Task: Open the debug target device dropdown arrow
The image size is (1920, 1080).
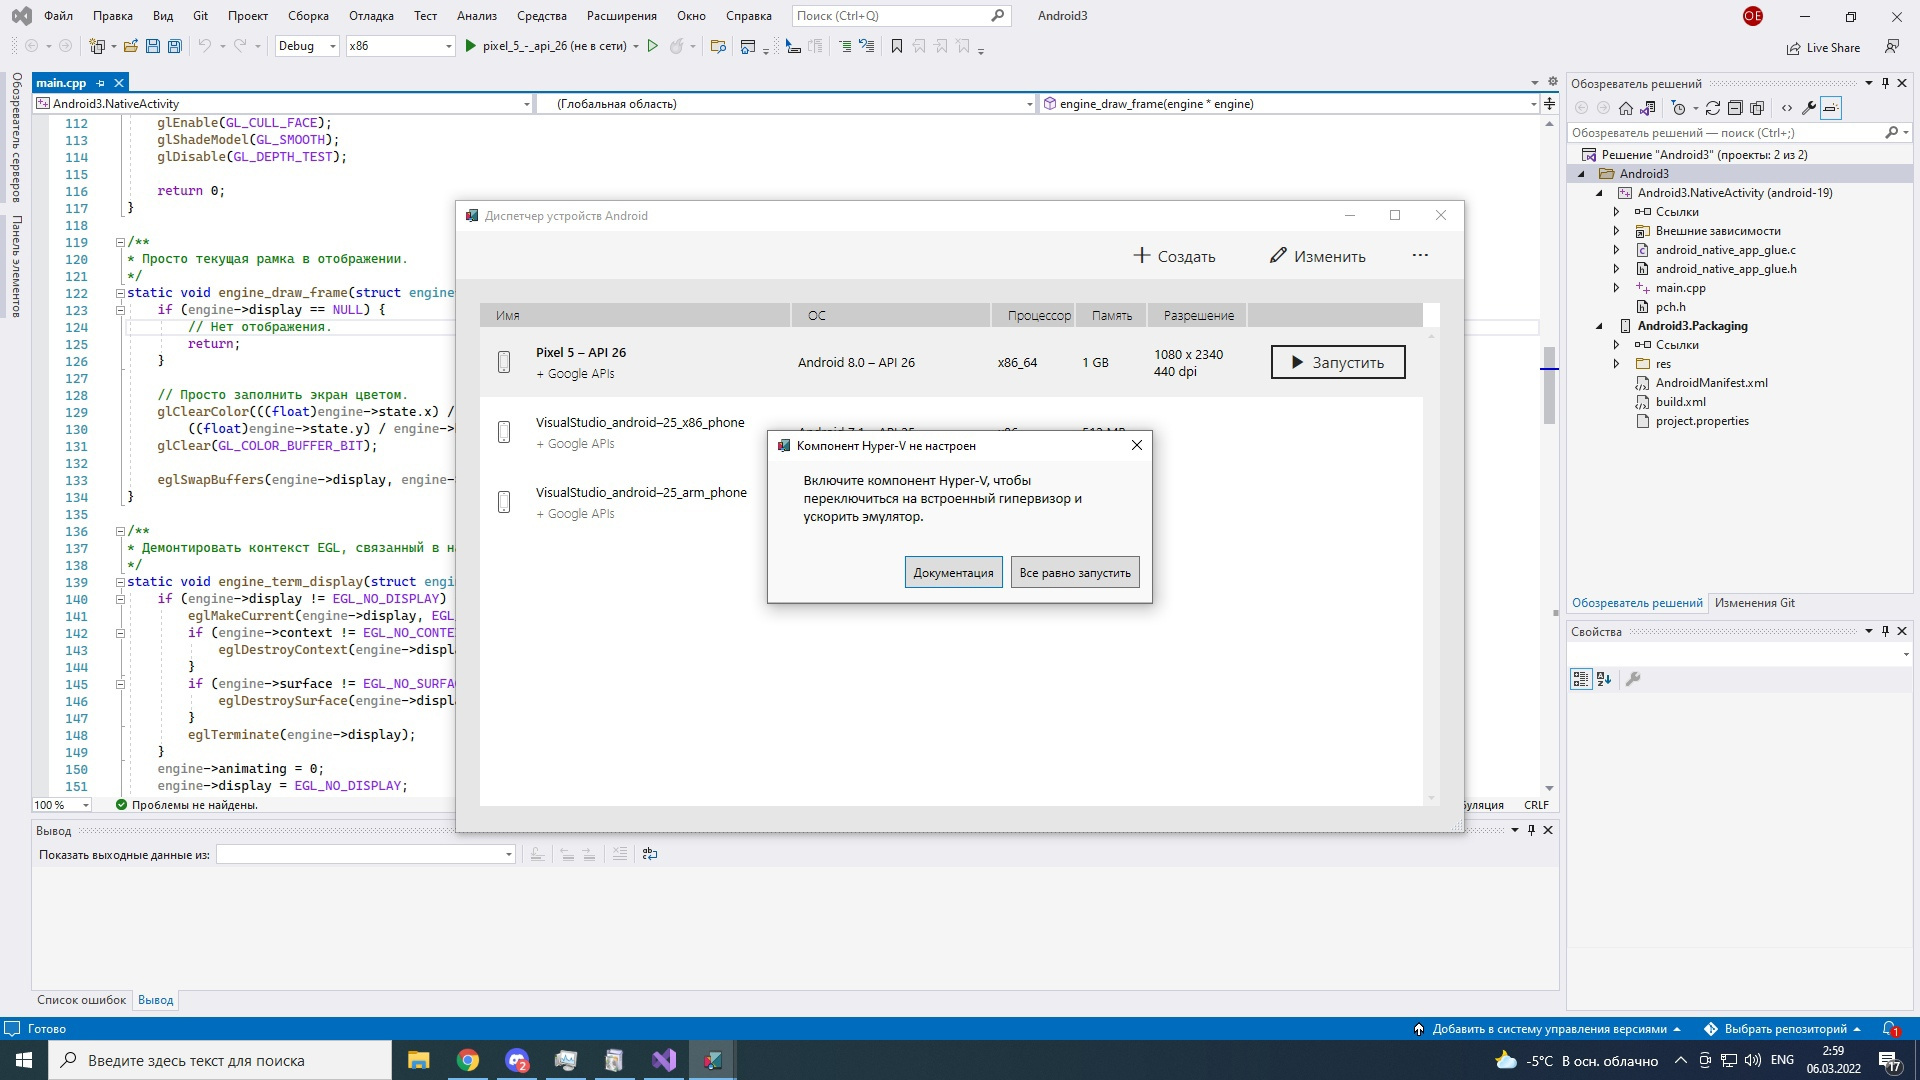Action: click(636, 46)
